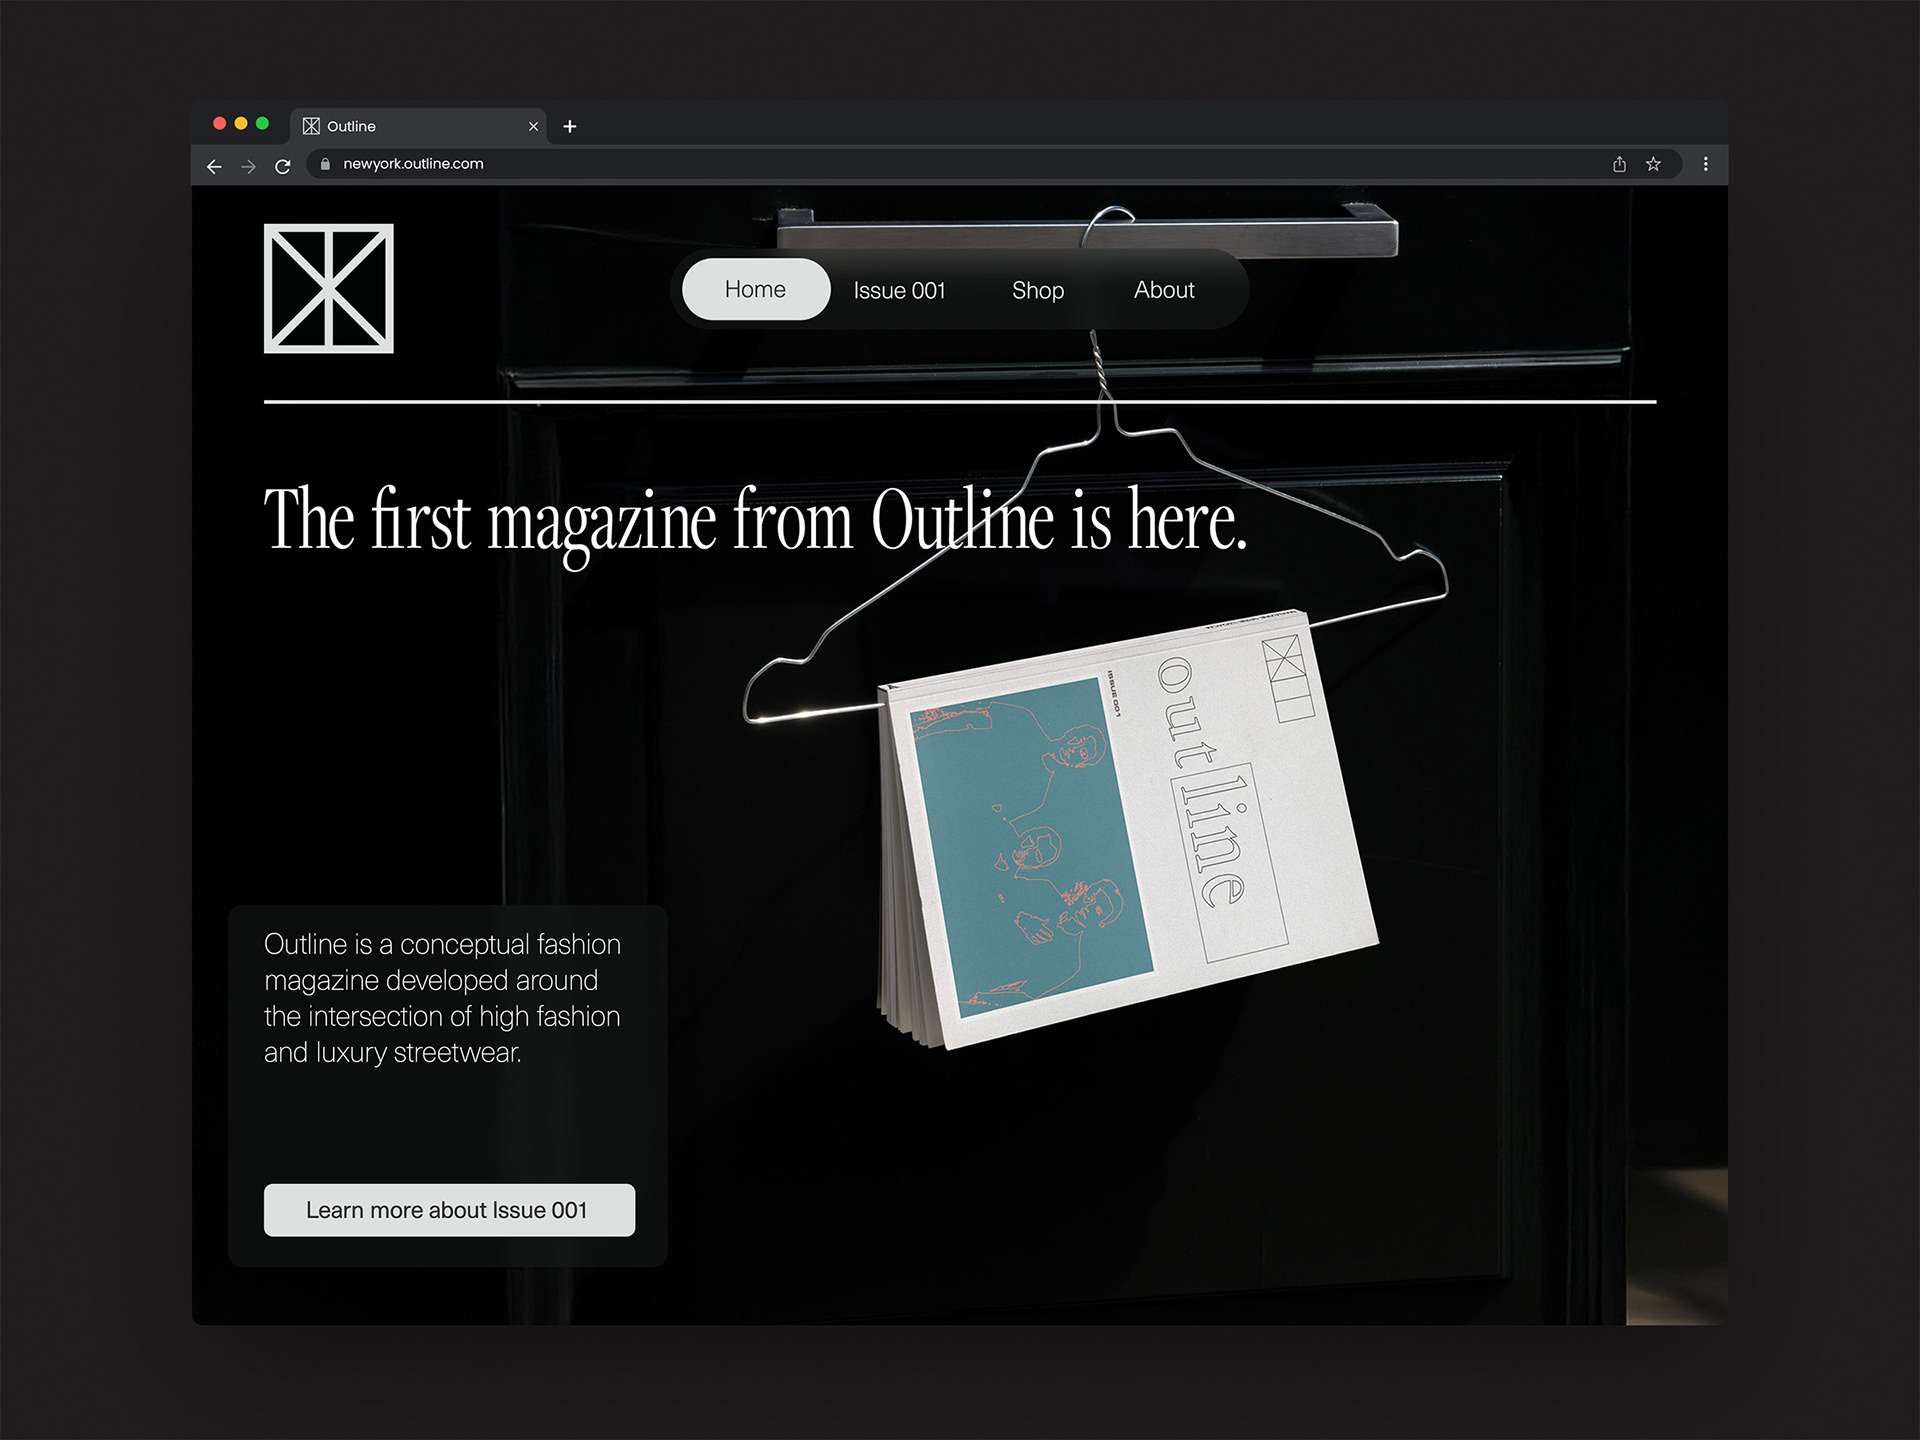1920x1440 pixels.
Task: Click the green maximize window button
Action: 262,124
